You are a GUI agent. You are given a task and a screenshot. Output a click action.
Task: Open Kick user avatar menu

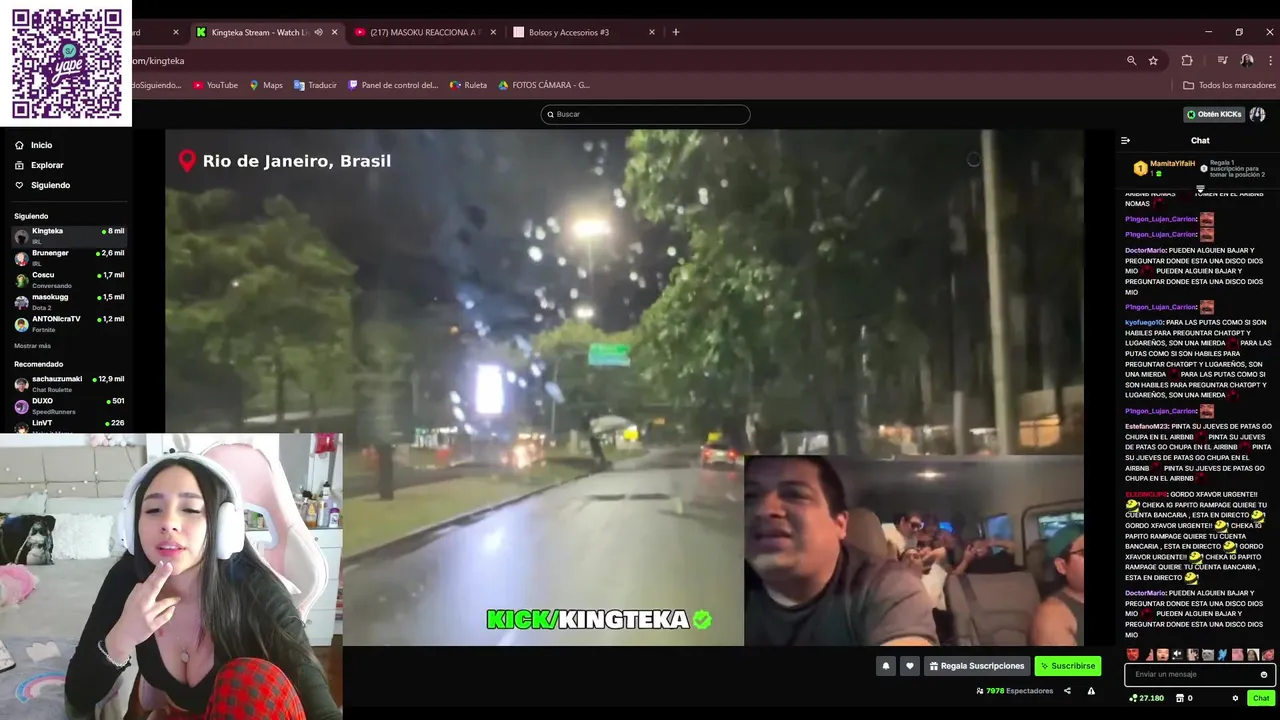click(x=1257, y=114)
